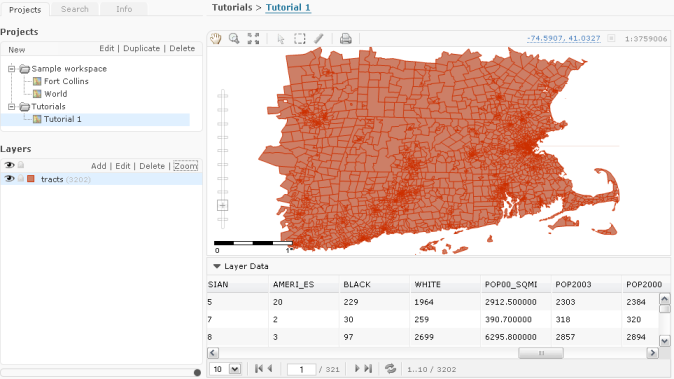674x379 pixels.
Task: Switch to the Search tab
Action: 74,9
